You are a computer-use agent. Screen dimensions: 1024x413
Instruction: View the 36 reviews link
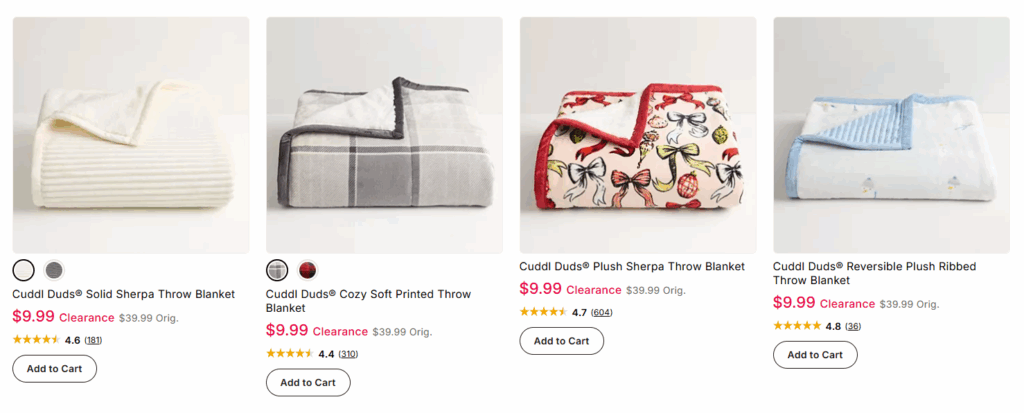click(x=852, y=326)
